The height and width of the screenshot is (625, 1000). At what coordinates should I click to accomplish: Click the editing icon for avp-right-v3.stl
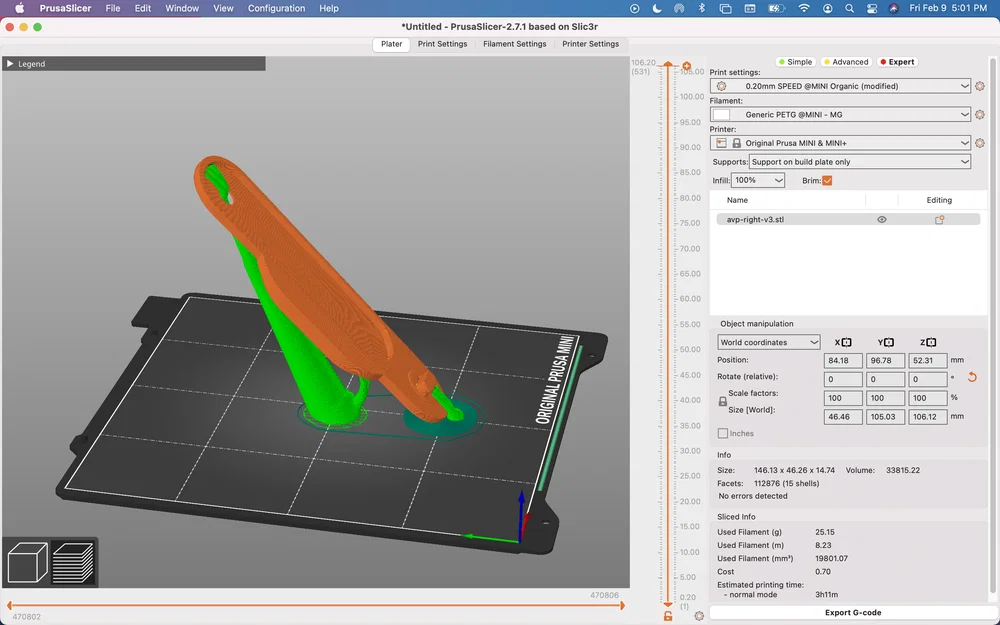tap(939, 219)
